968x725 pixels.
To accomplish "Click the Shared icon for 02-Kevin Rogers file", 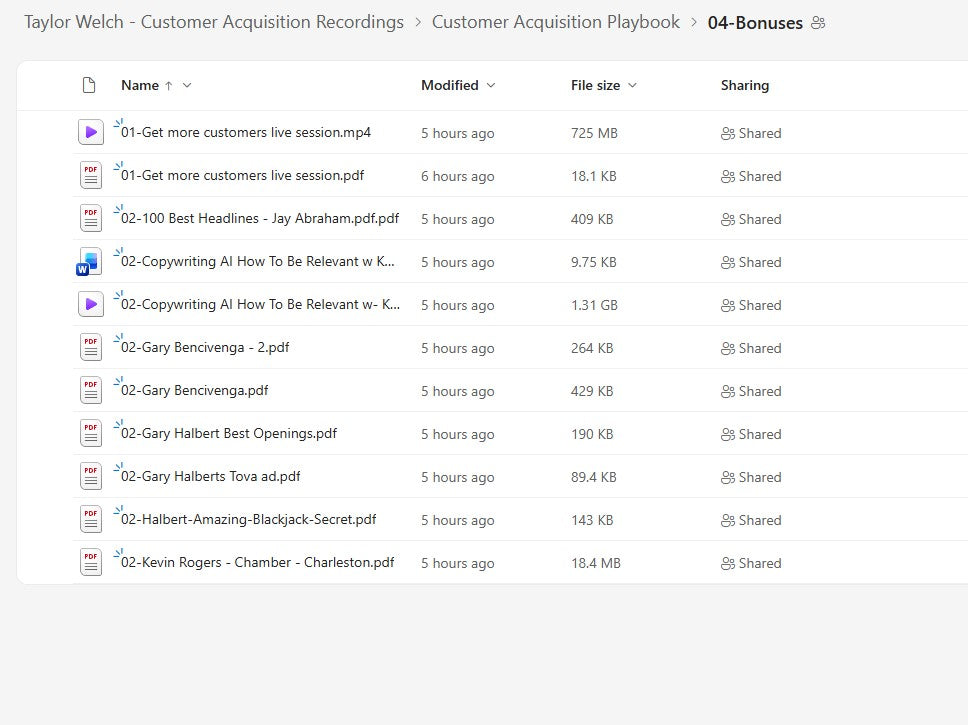I will point(729,562).
